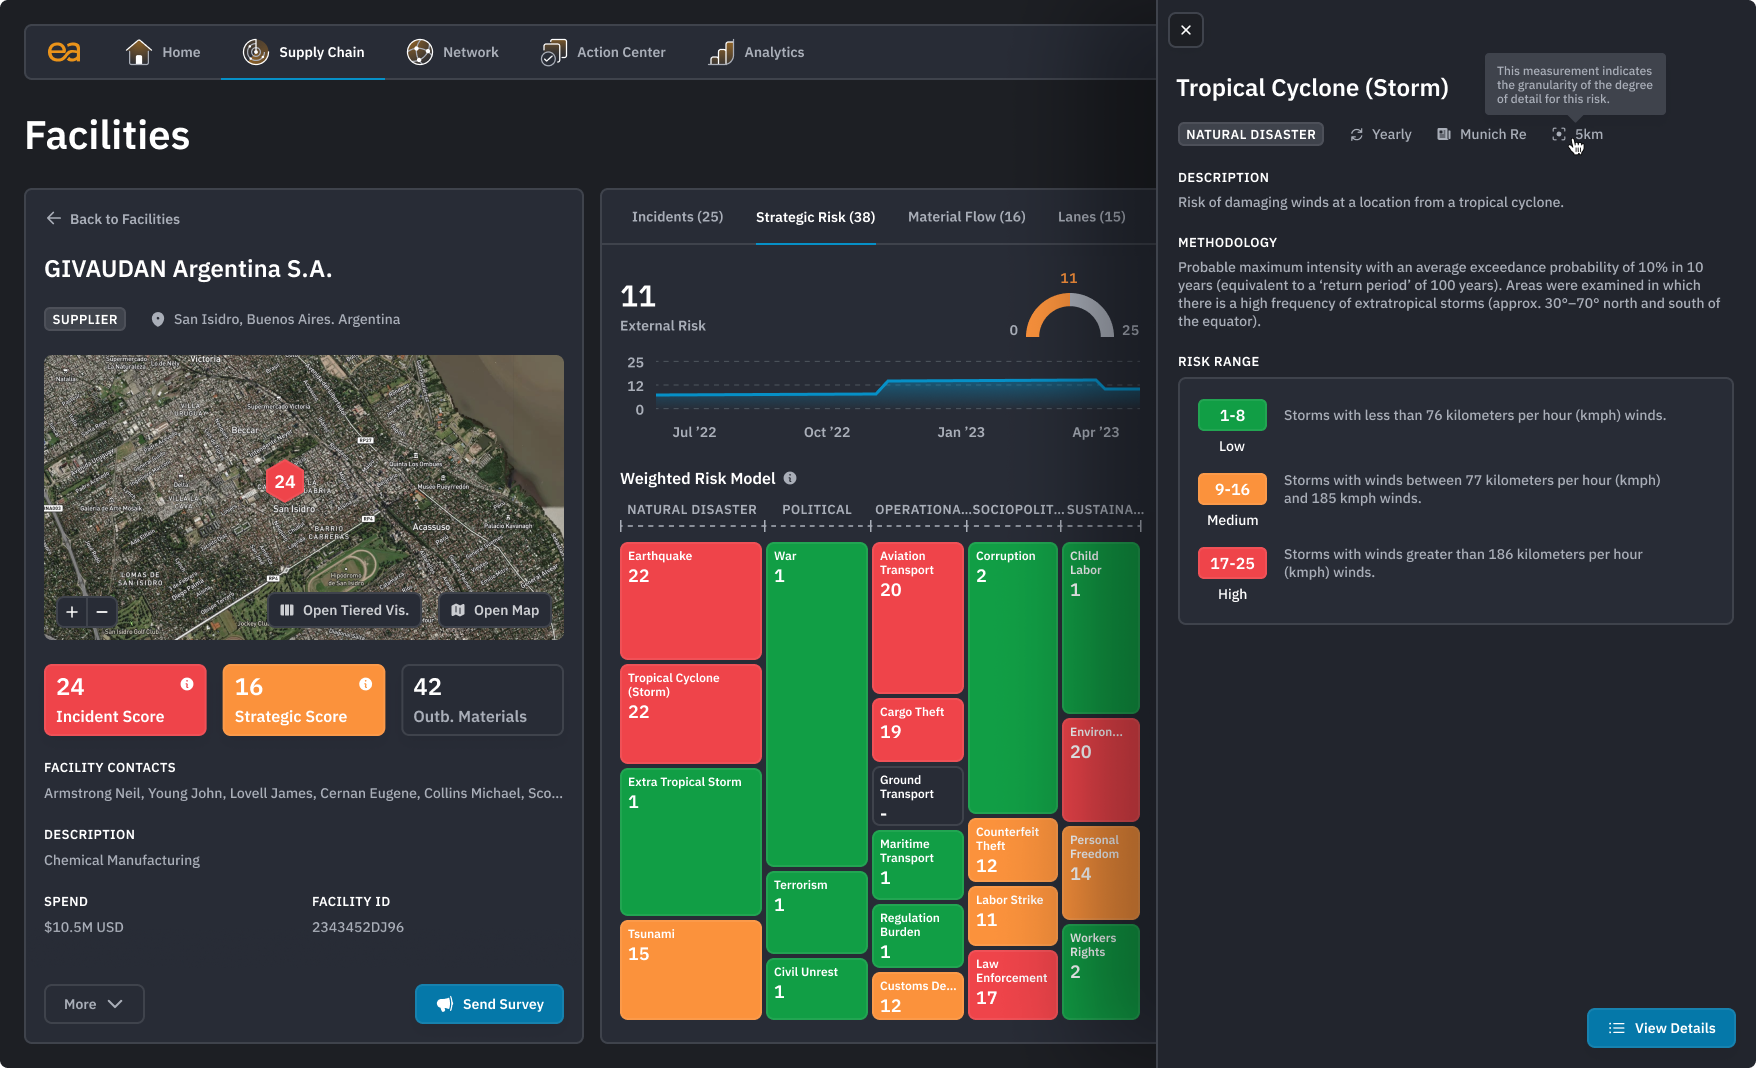Select the Aviation Transport 20 tile
This screenshot has width=1756, height=1068.
pyautogui.click(x=918, y=618)
